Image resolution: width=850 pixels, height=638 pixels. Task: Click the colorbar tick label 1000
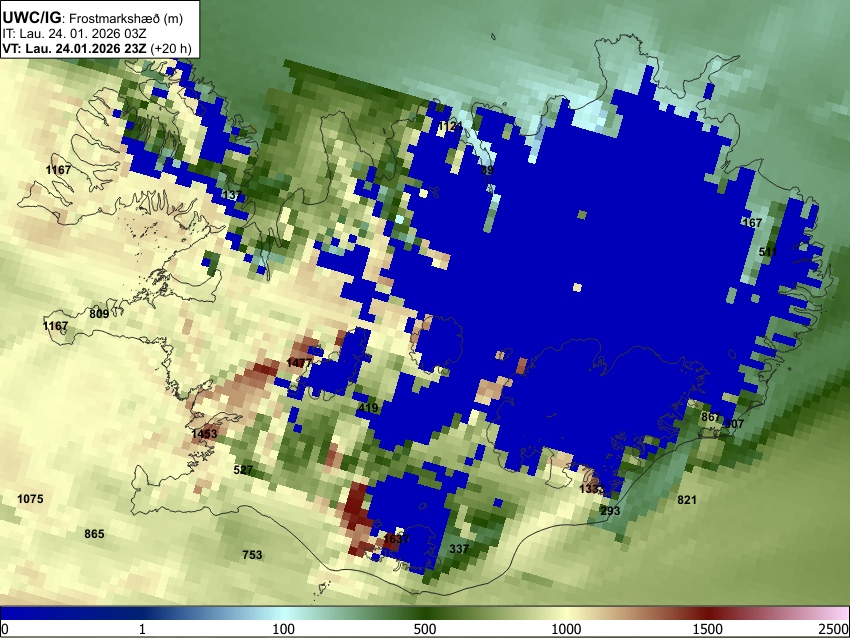pos(566,629)
